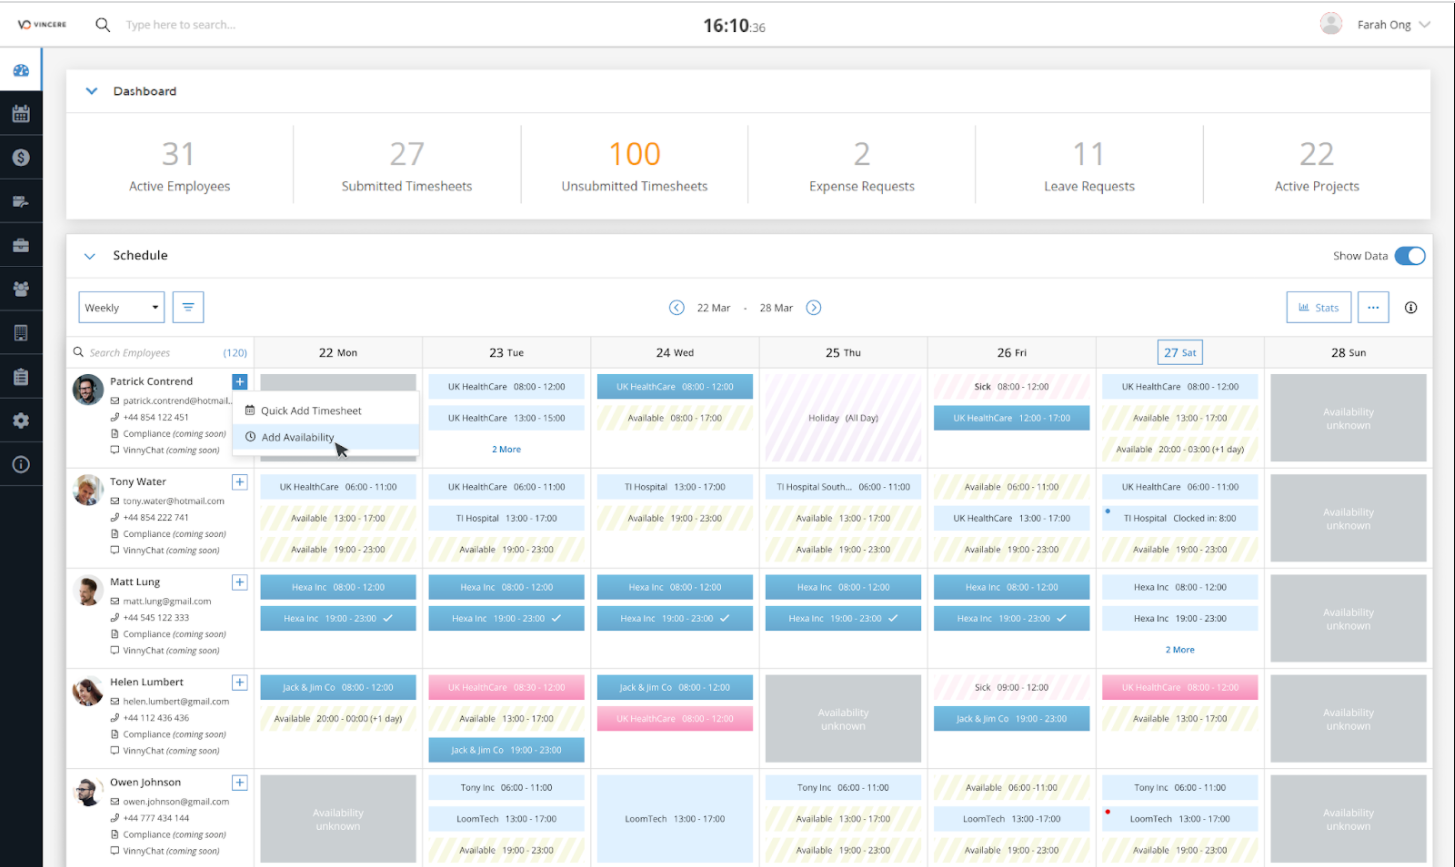Click the briefcase icon in the left sidebar

click(x=21, y=244)
